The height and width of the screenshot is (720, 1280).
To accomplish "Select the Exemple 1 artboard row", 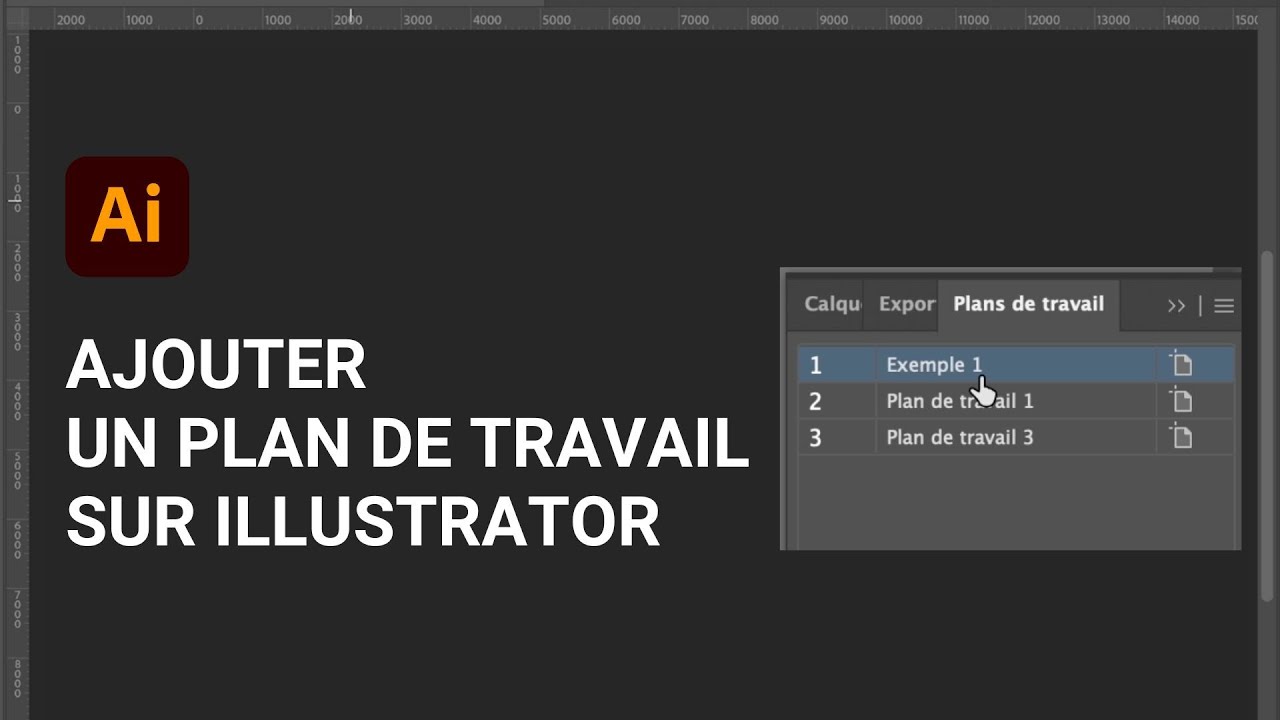I will 1016,365.
